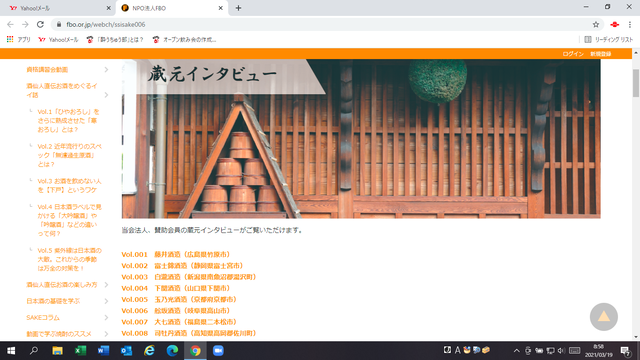
Task: Click the Chrome icon in taskbar
Action: (195, 351)
